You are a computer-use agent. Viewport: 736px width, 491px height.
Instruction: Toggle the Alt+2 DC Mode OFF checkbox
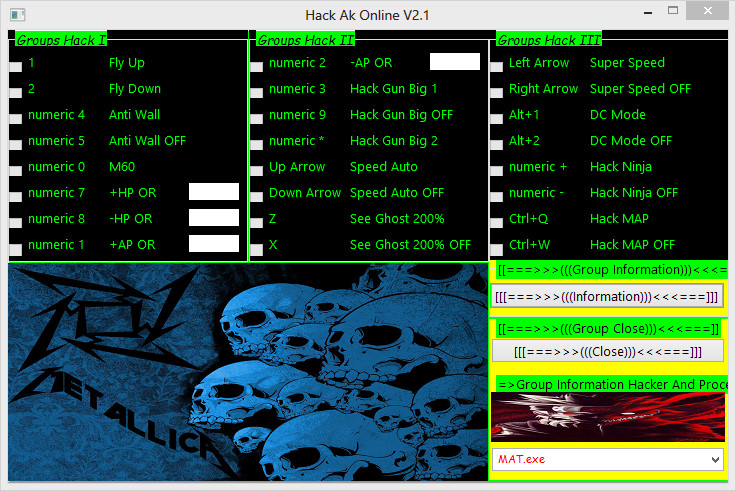click(x=497, y=144)
